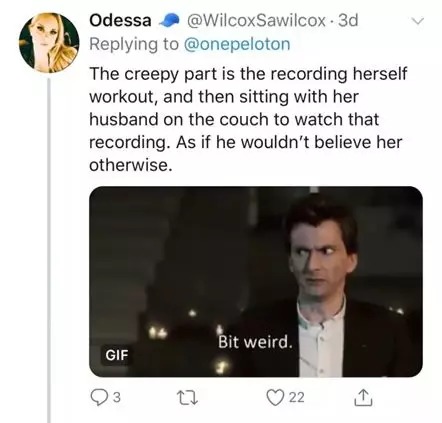
Task: Click the 'Bit weird.' caption in the GIF
Action: (x=255, y=342)
